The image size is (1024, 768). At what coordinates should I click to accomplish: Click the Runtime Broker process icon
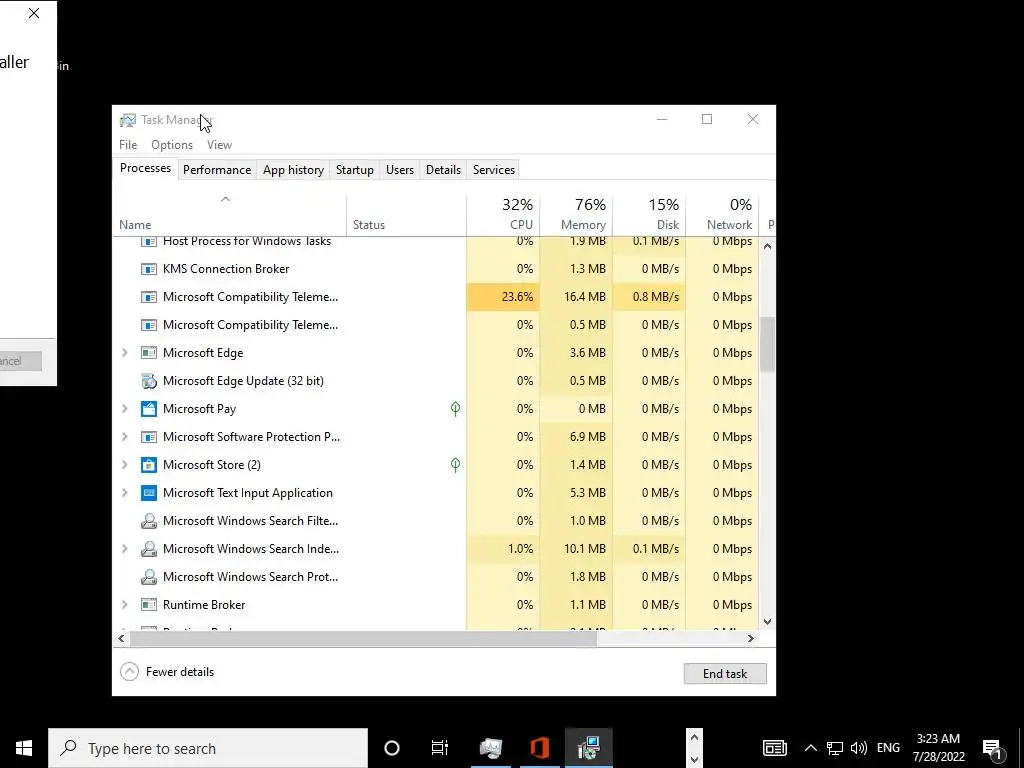[x=149, y=605]
